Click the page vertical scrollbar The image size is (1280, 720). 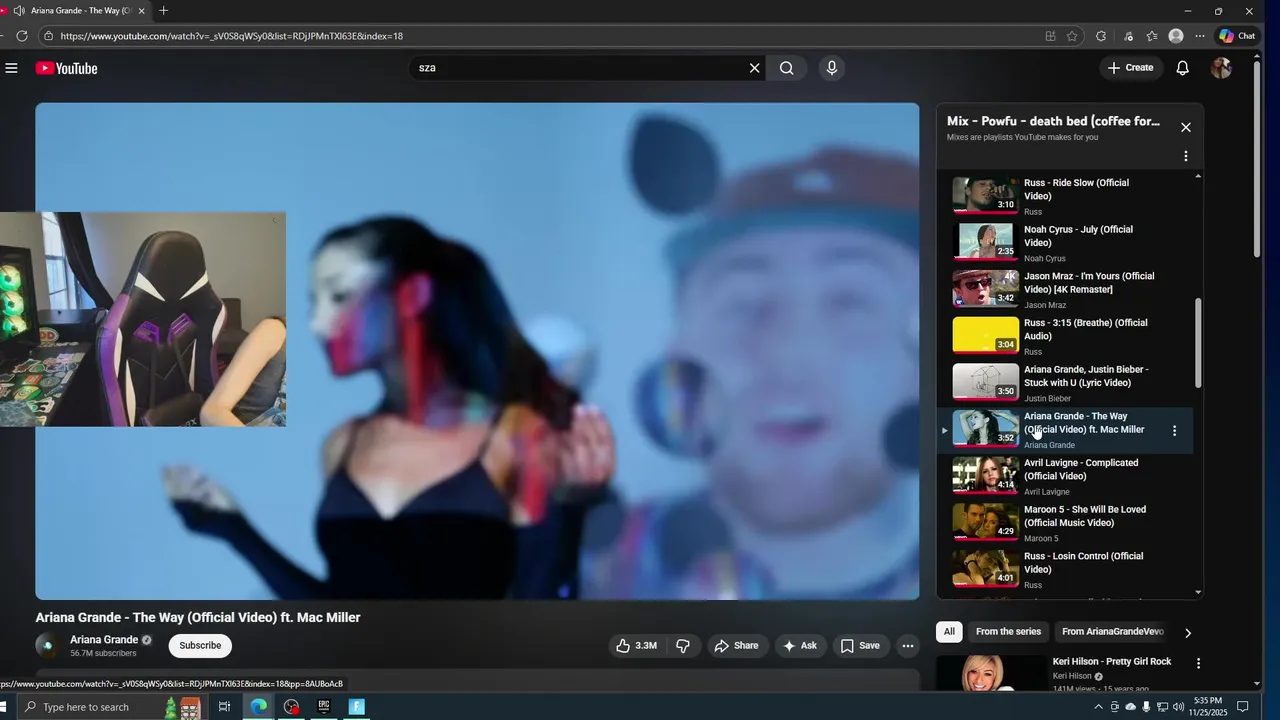[x=1257, y=160]
